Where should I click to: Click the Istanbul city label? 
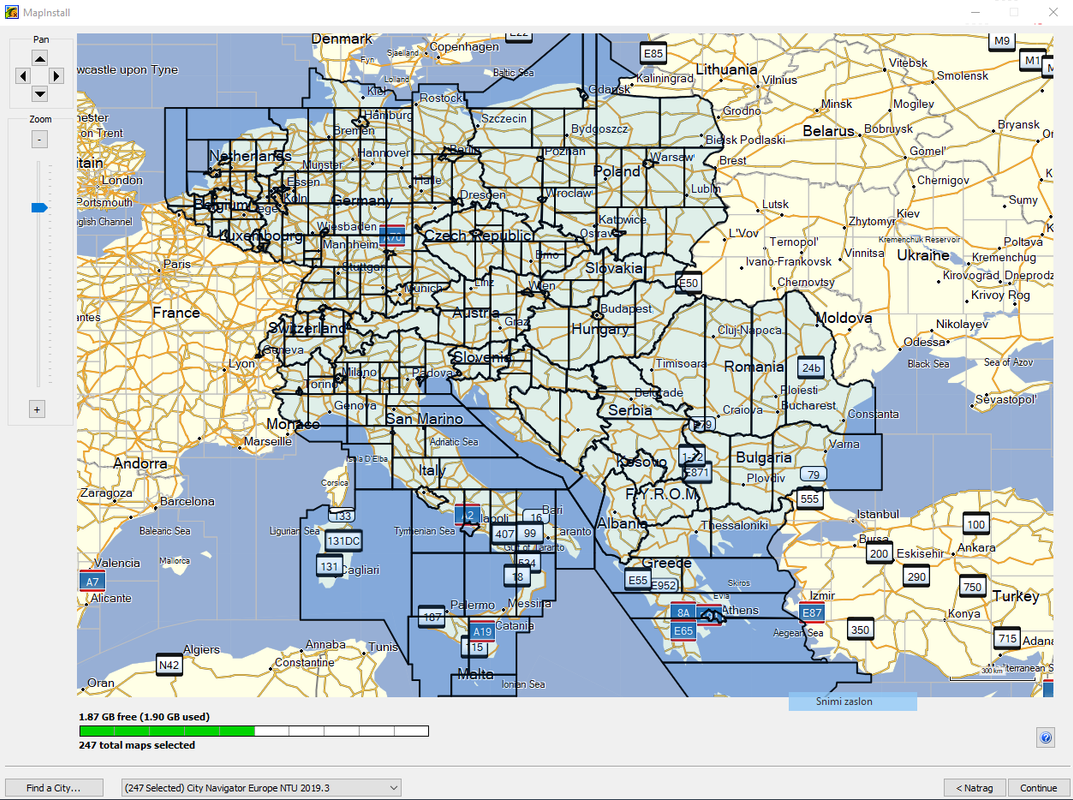tap(878, 514)
